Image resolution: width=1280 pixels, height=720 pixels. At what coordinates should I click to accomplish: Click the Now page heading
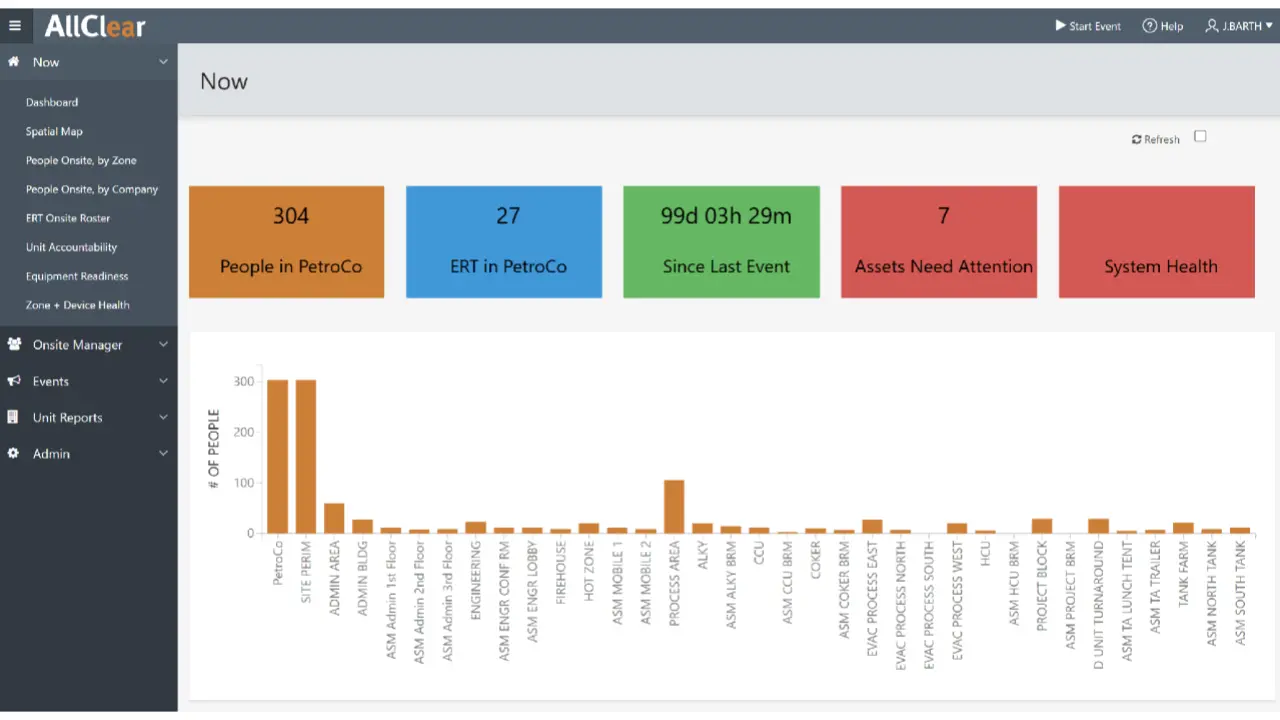tap(224, 82)
